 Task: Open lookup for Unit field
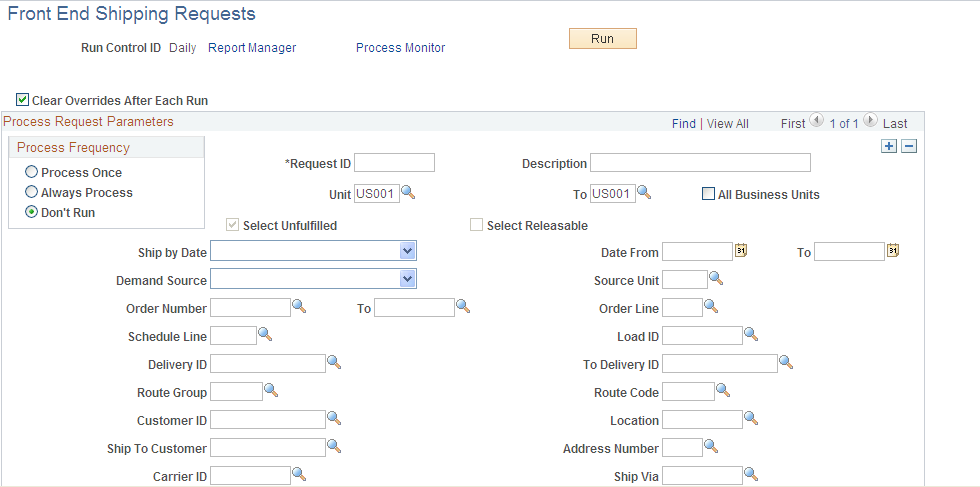coord(408,193)
